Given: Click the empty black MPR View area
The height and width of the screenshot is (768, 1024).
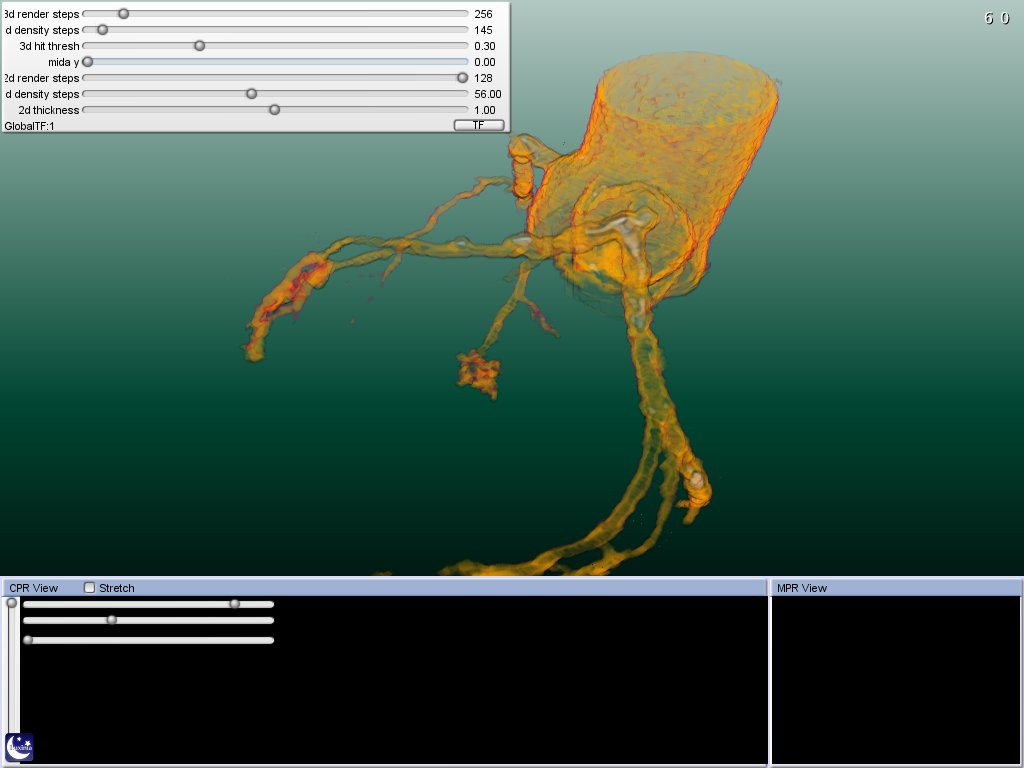Looking at the screenshot, I should coord(896,680).
